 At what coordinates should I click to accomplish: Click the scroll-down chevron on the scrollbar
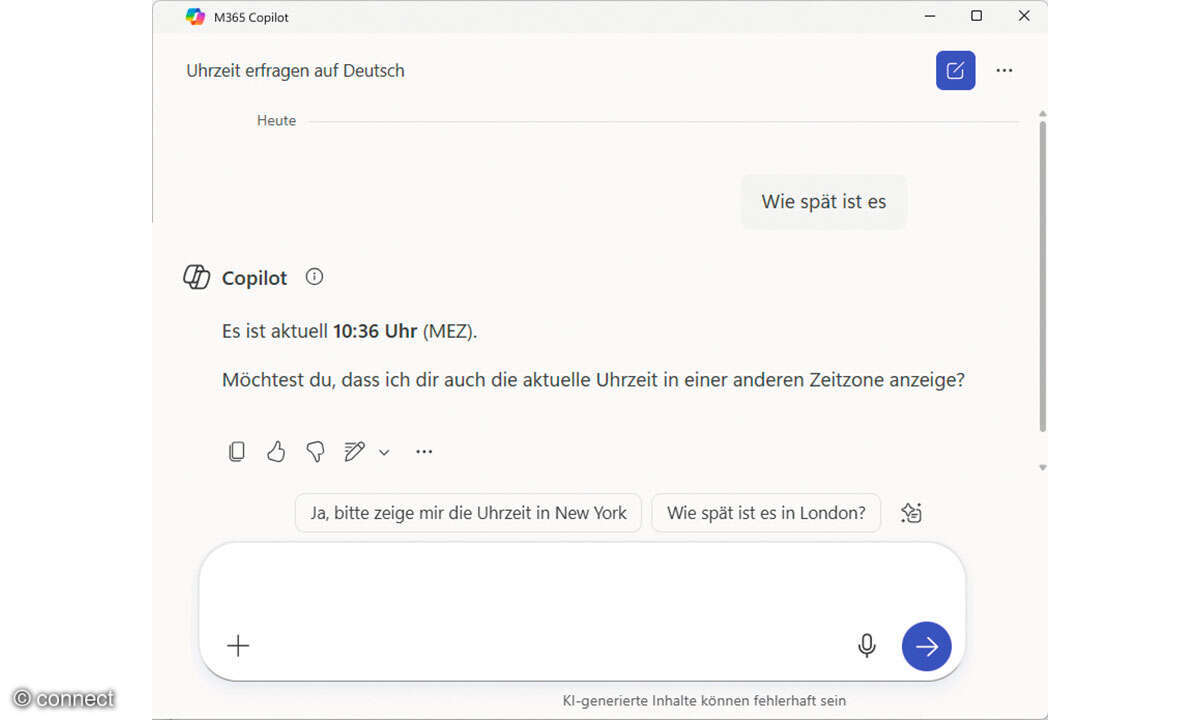[x=1043, y=466]
